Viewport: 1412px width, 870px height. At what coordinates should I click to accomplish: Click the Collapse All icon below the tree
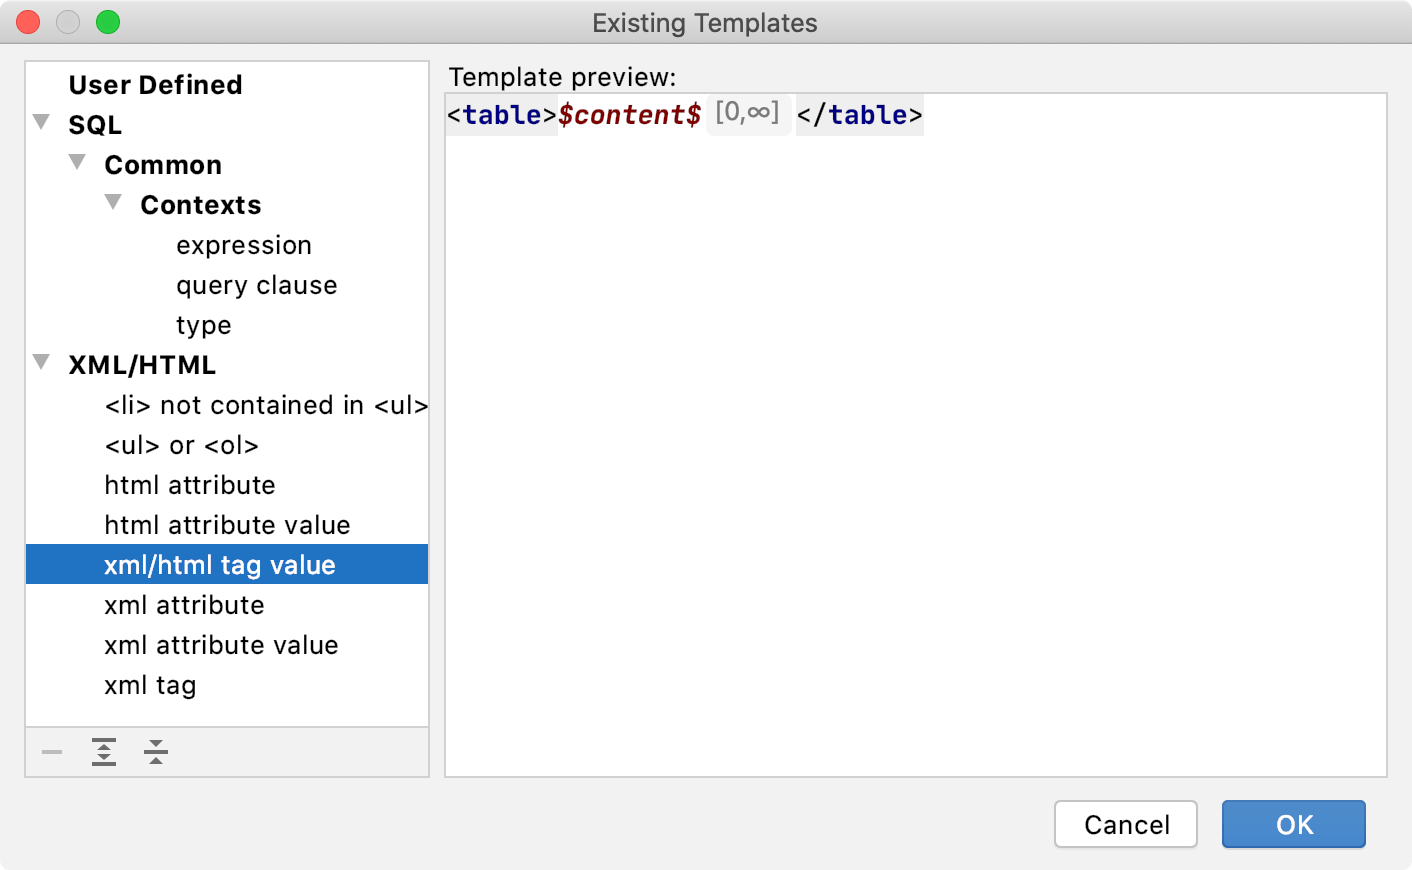(156, 752)
